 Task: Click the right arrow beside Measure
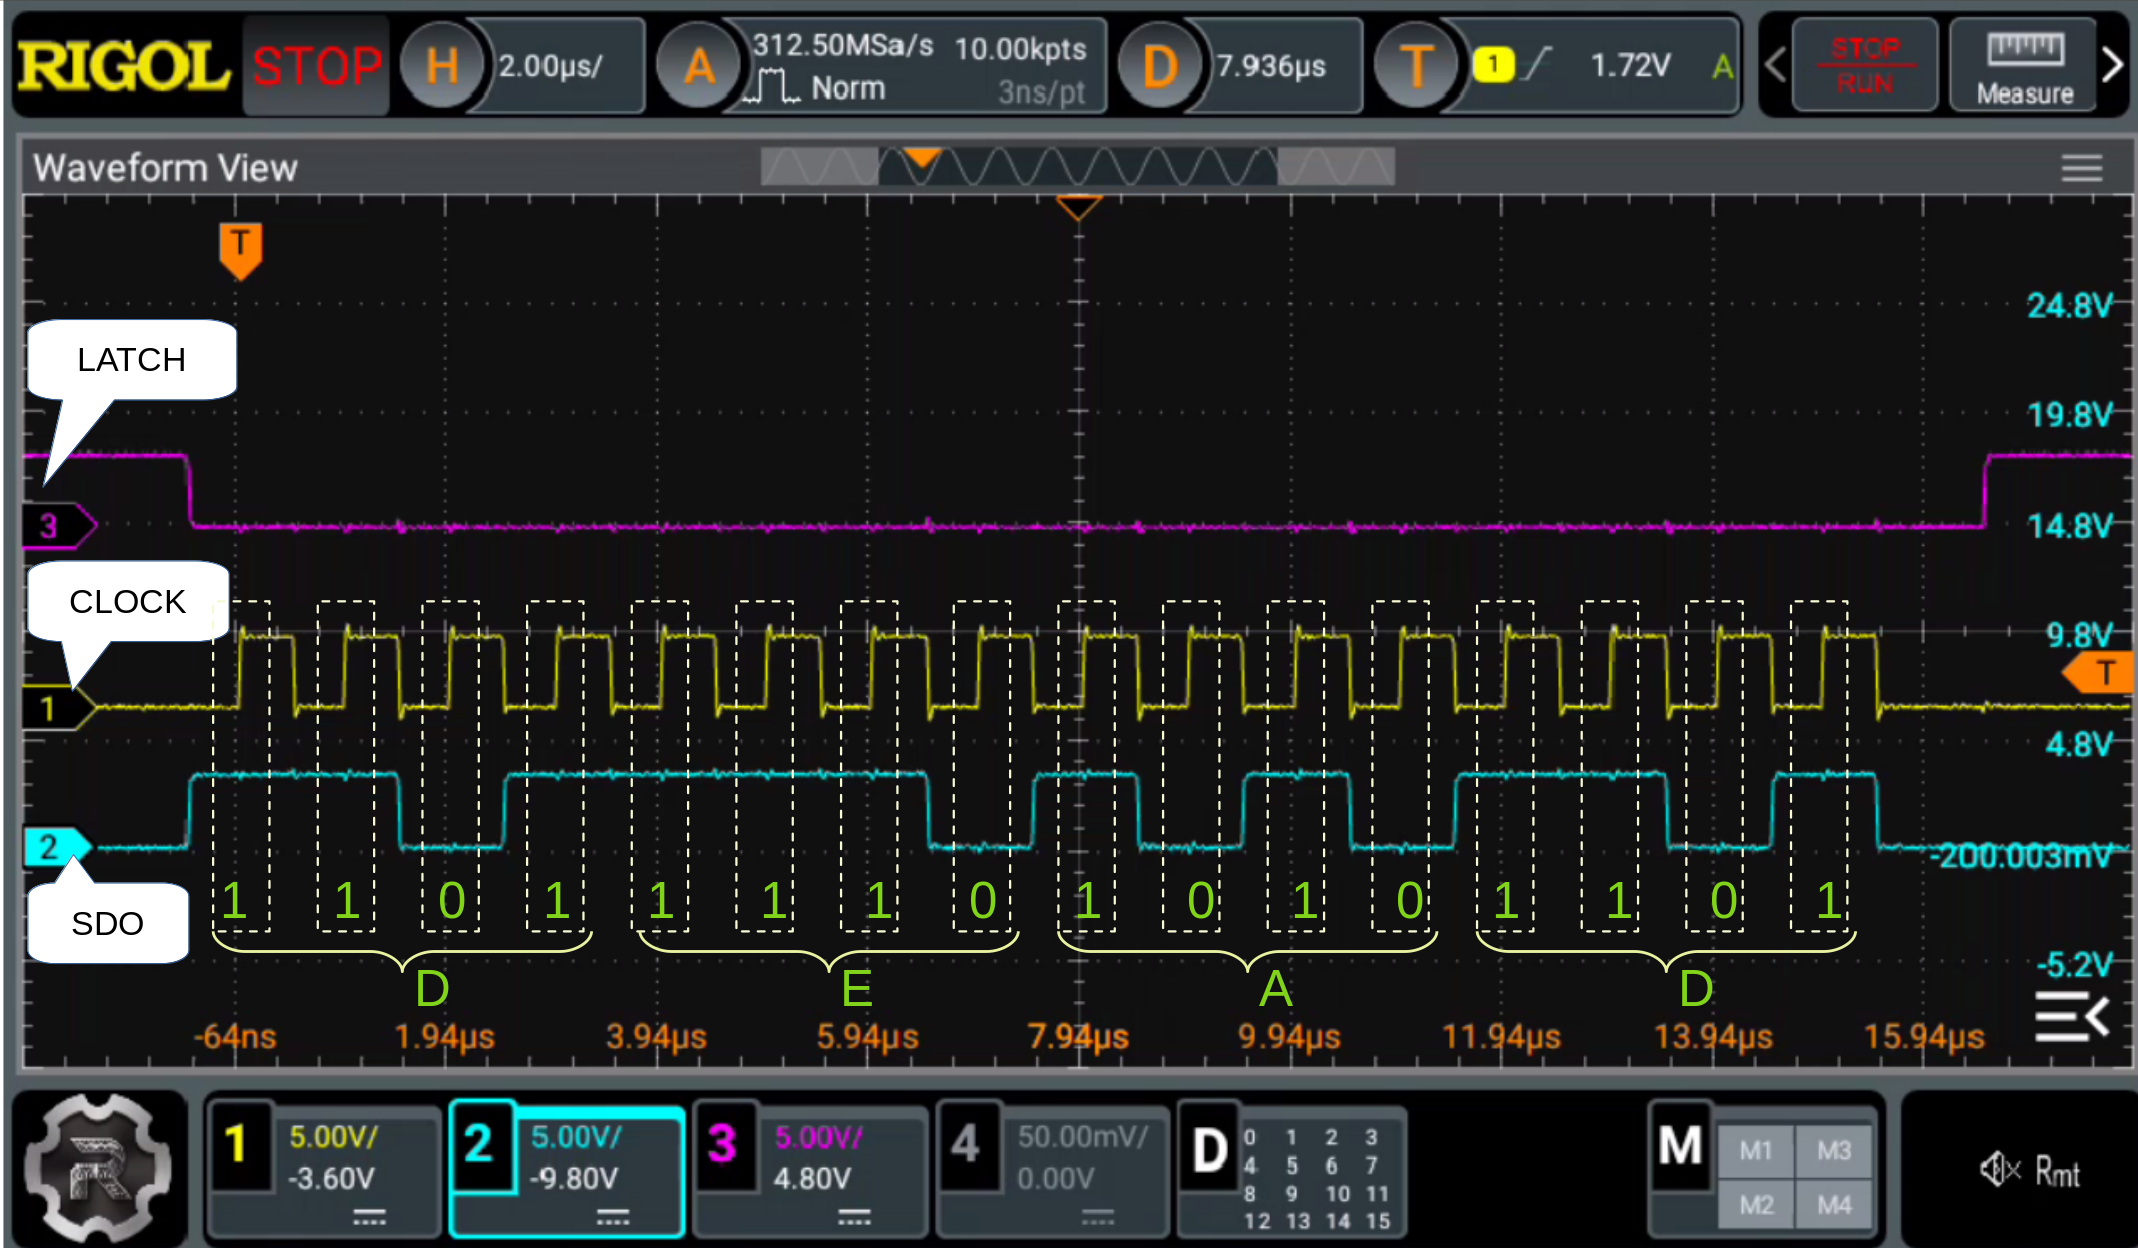[x=2112, y=66]
